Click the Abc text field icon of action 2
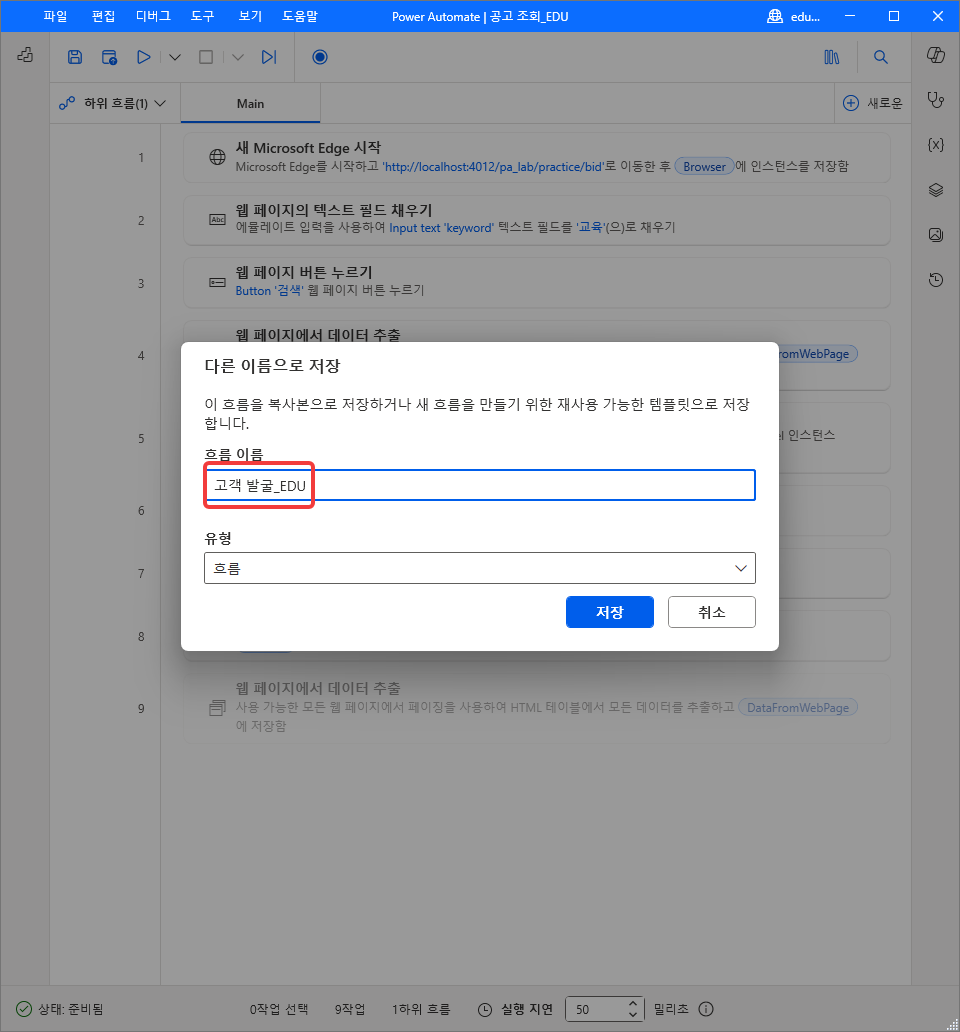Screen dimensions: 960x1032 [x=217, y=220]
